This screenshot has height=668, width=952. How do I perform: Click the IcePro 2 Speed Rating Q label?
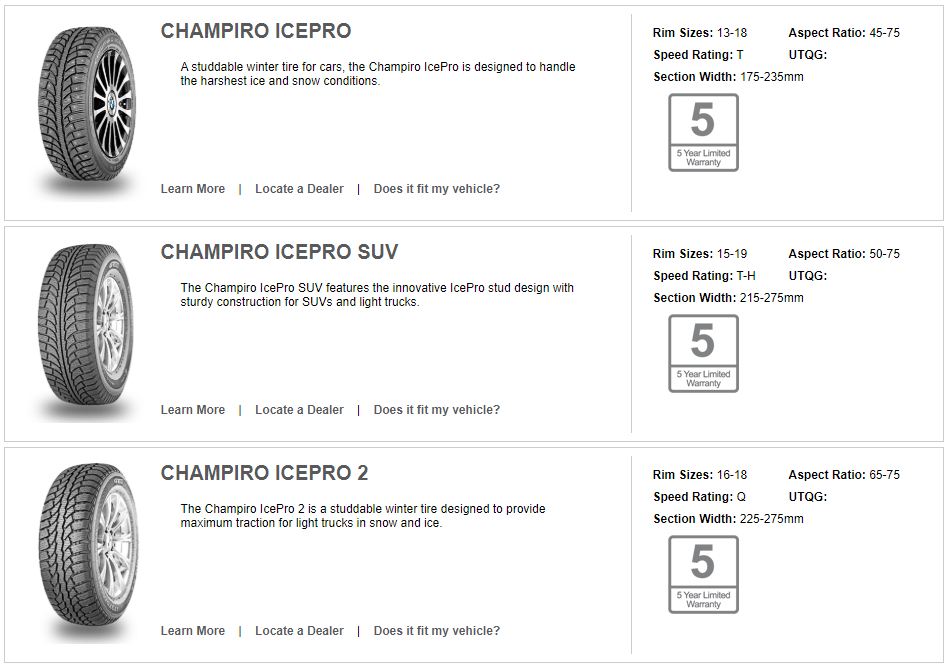699,497
